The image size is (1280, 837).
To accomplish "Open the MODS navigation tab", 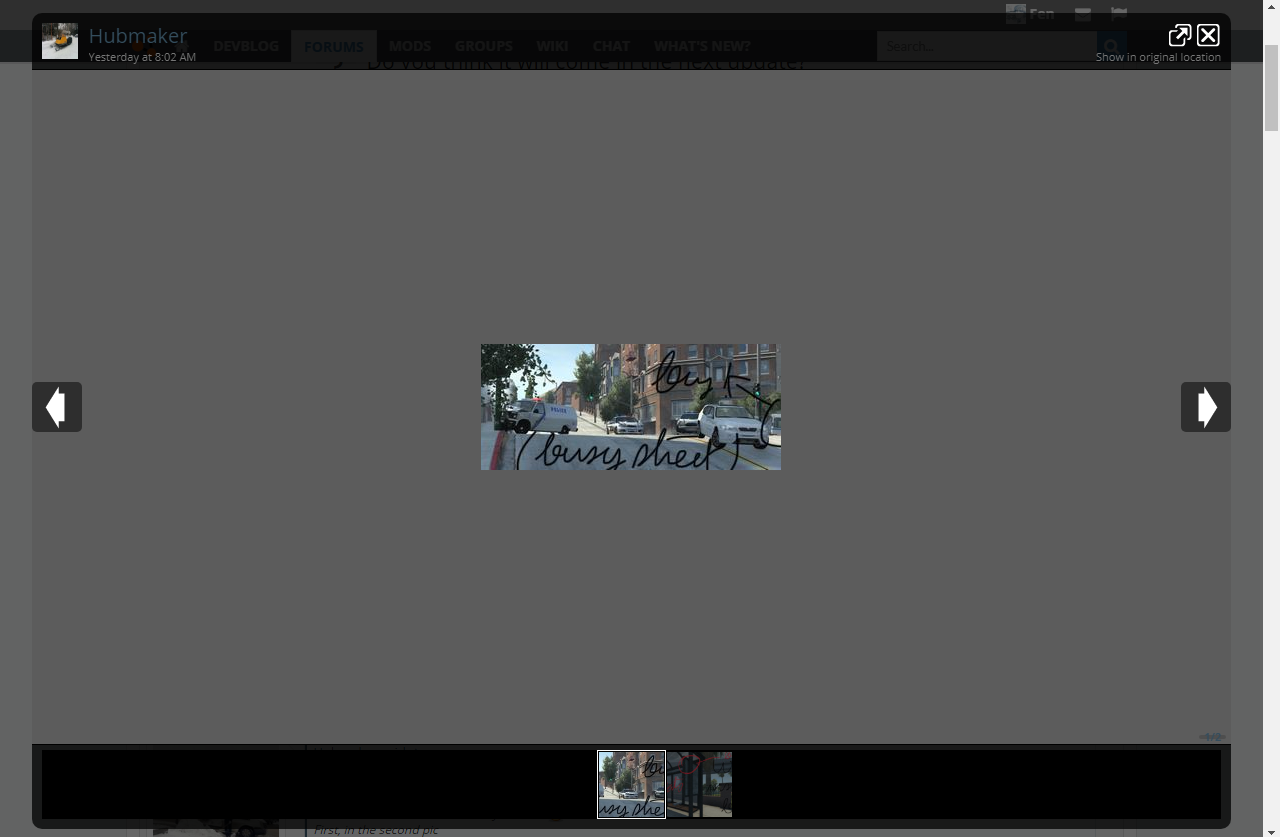I will click(410, 46).
